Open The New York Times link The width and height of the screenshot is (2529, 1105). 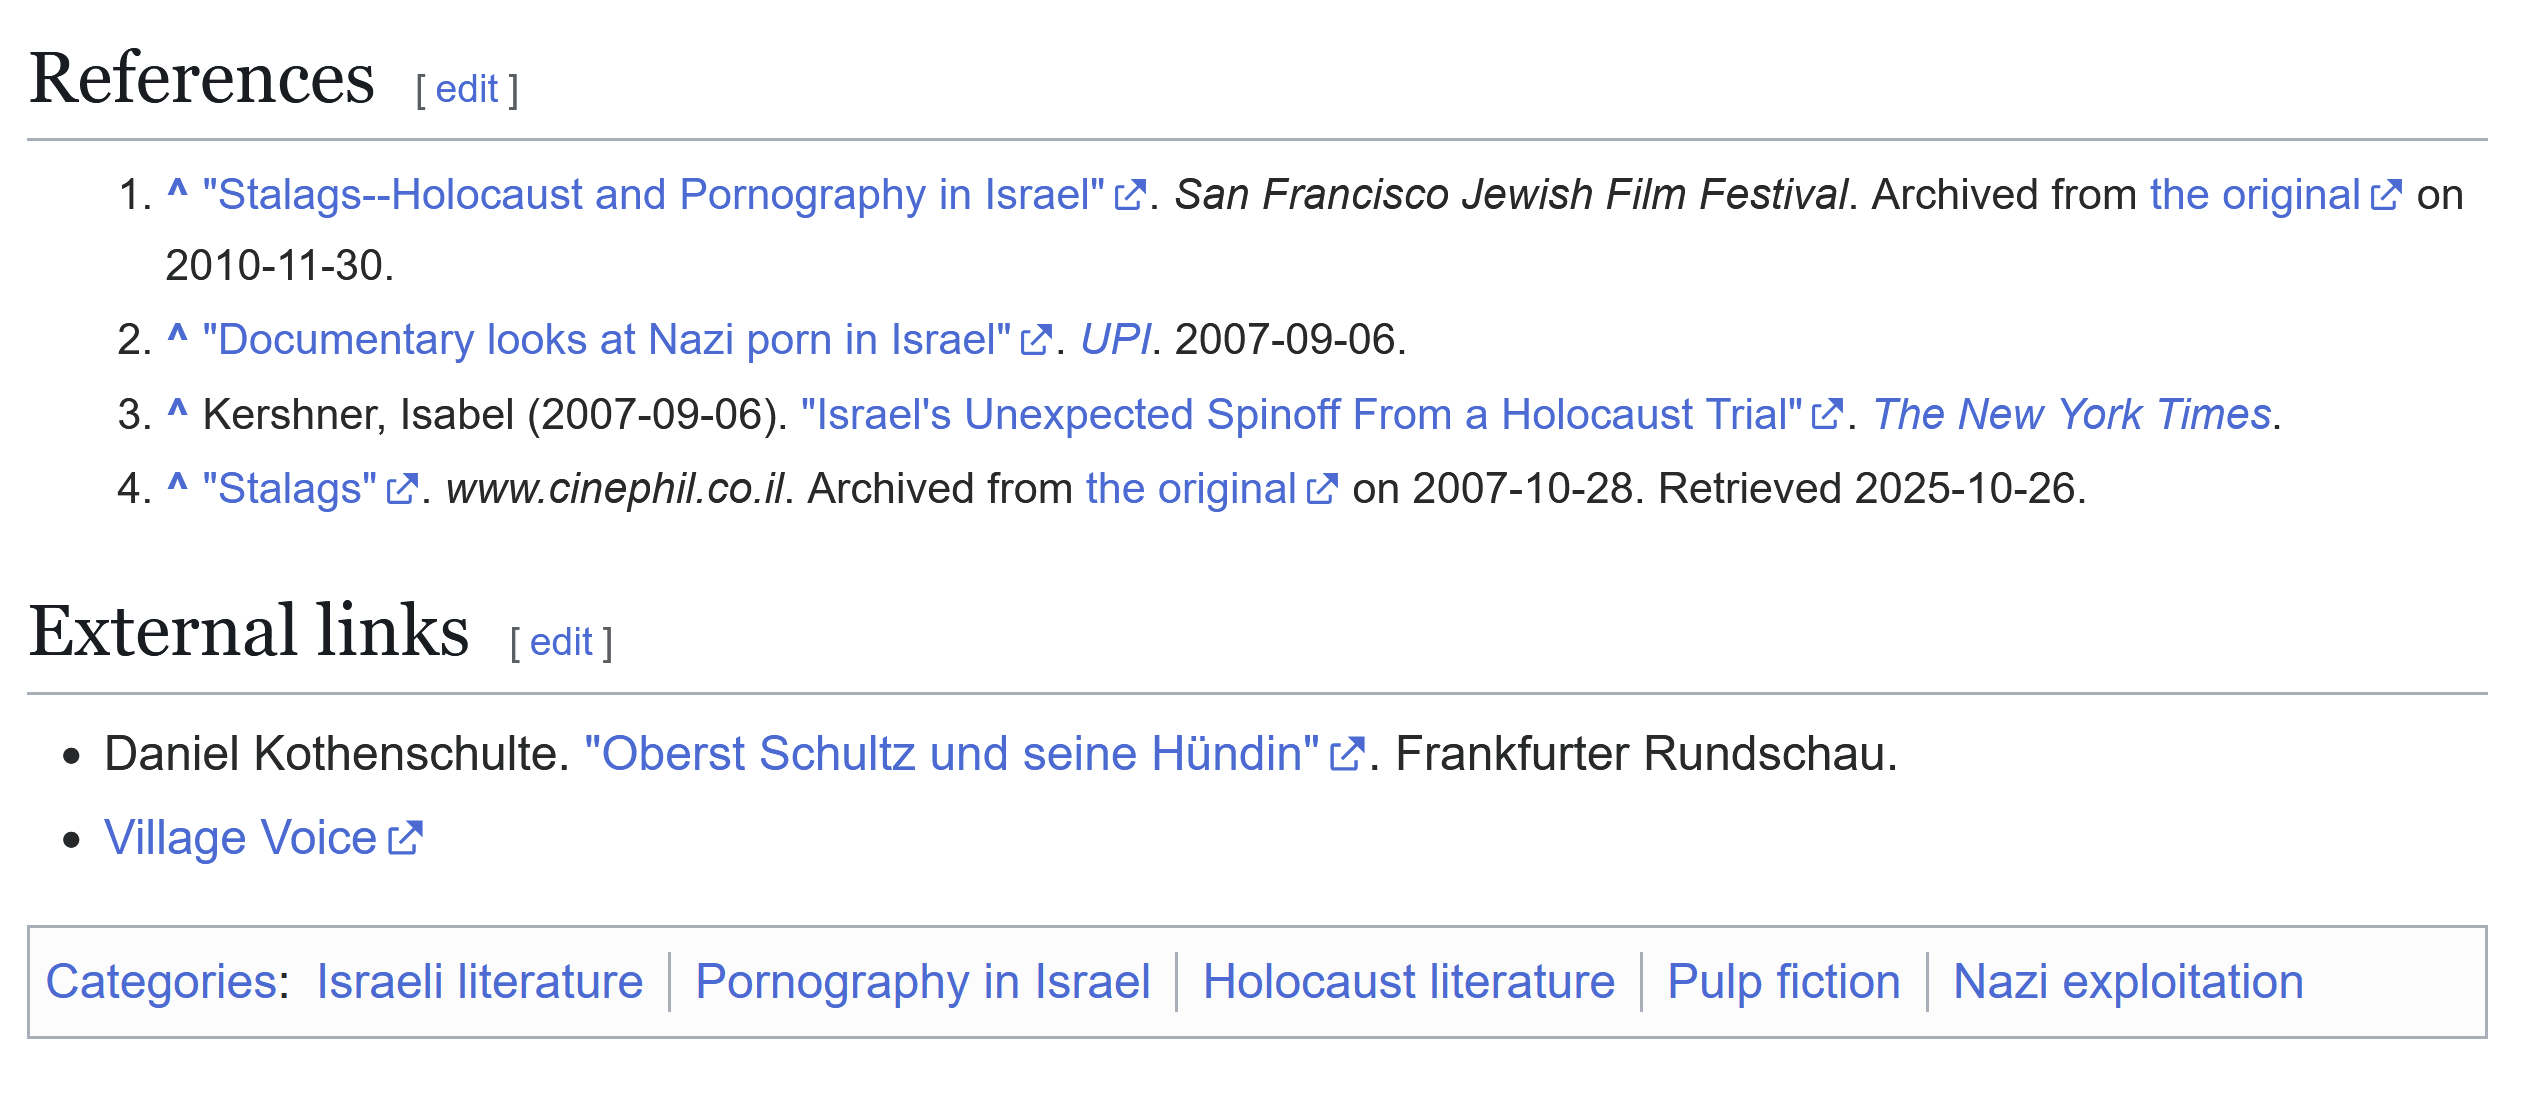pos(2072,415)
